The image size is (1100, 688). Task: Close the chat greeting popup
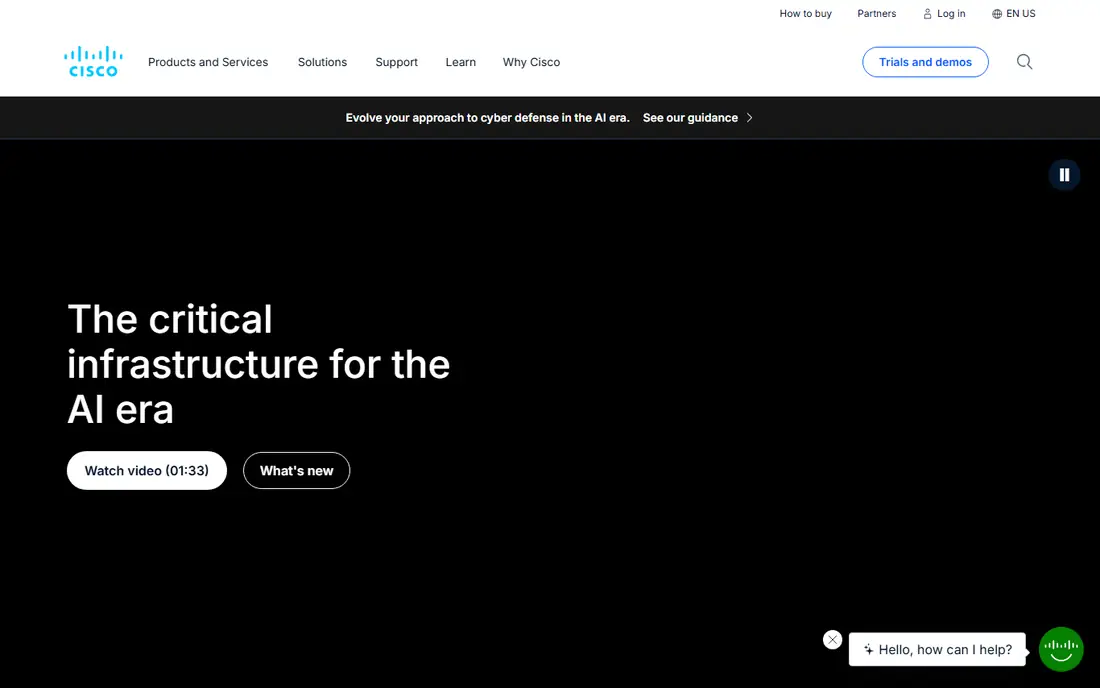pyautogui.click(x=833, y=640)
